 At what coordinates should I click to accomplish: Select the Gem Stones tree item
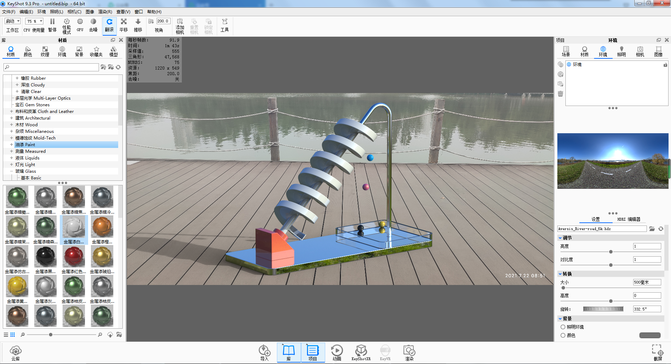click(33, 105)
